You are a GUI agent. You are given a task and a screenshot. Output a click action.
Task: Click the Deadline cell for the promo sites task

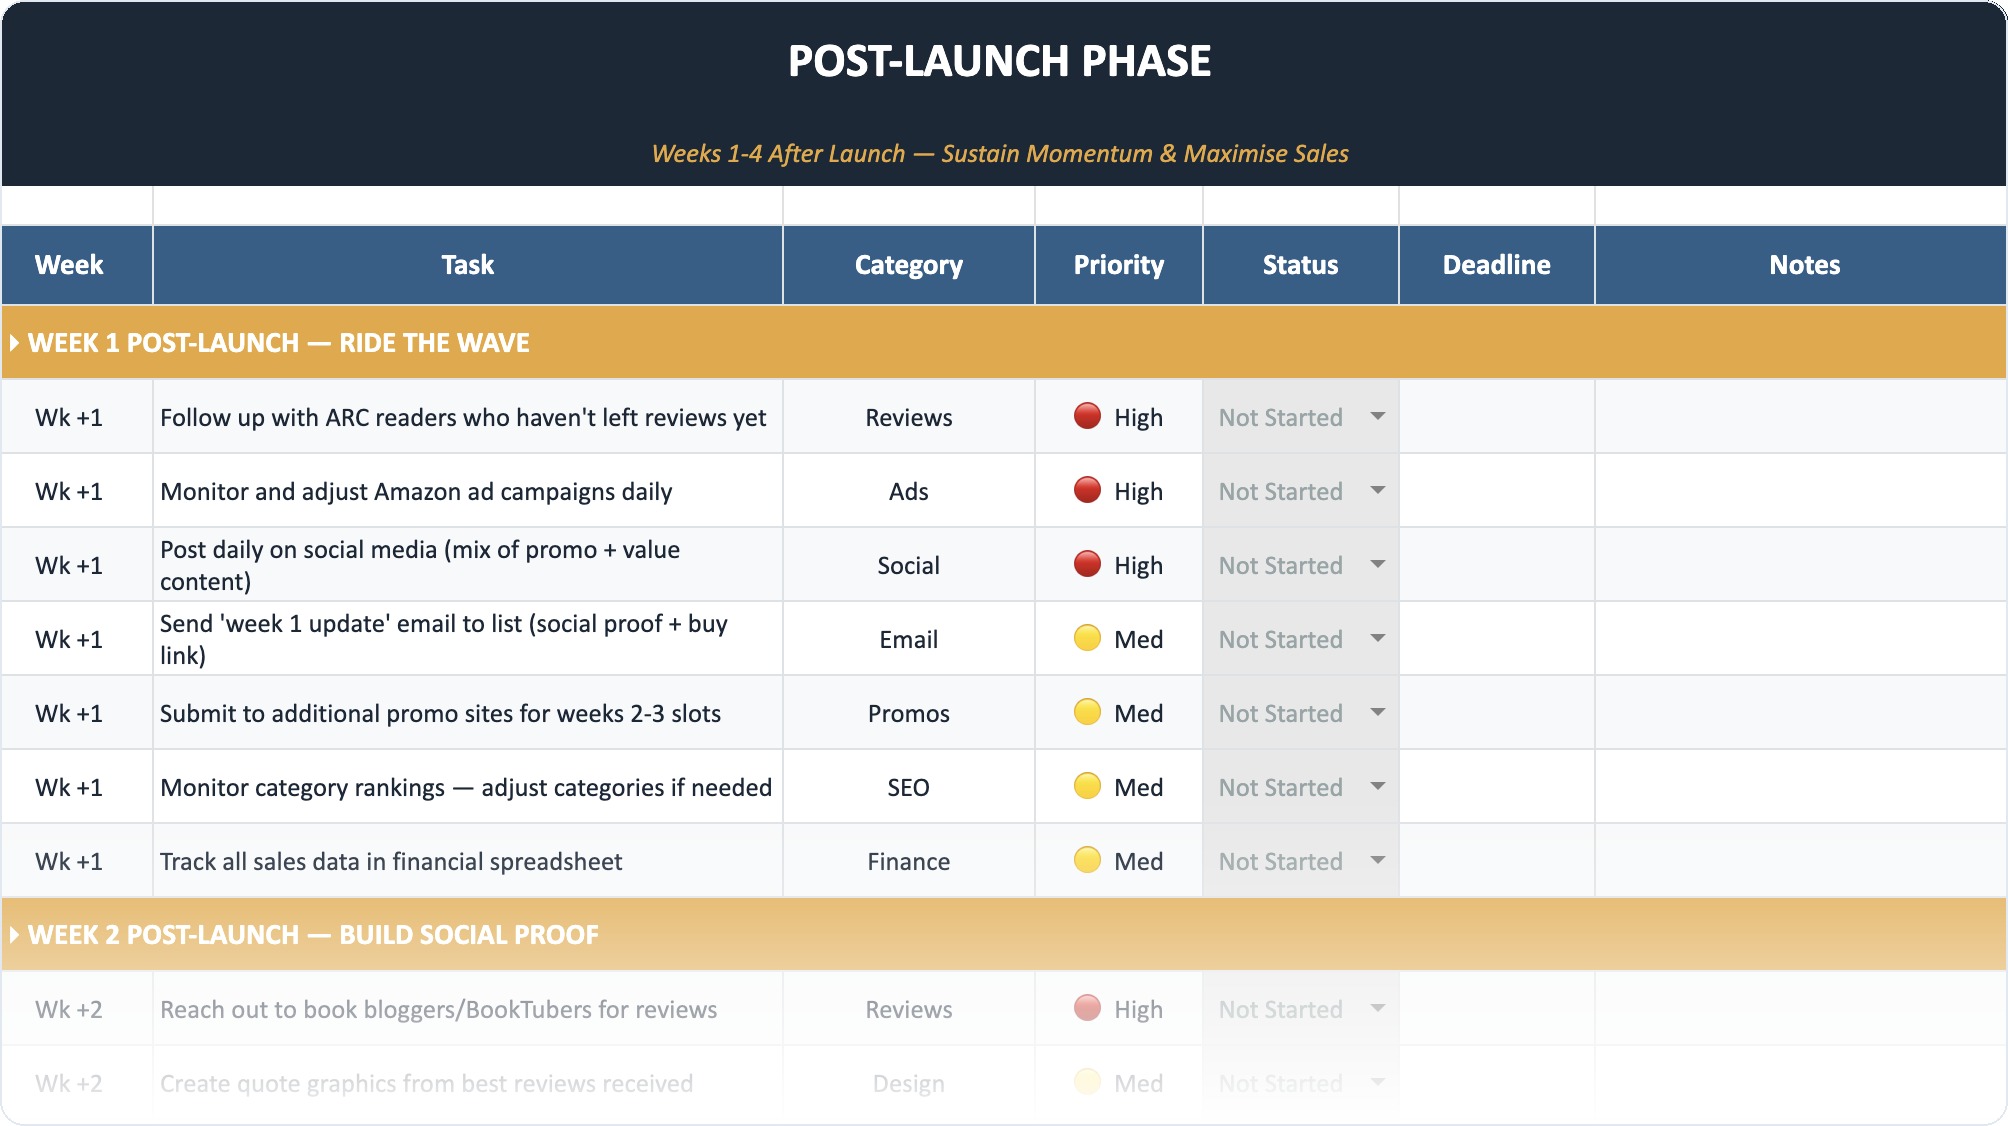pyautogui.click(x=1495, y=712)
